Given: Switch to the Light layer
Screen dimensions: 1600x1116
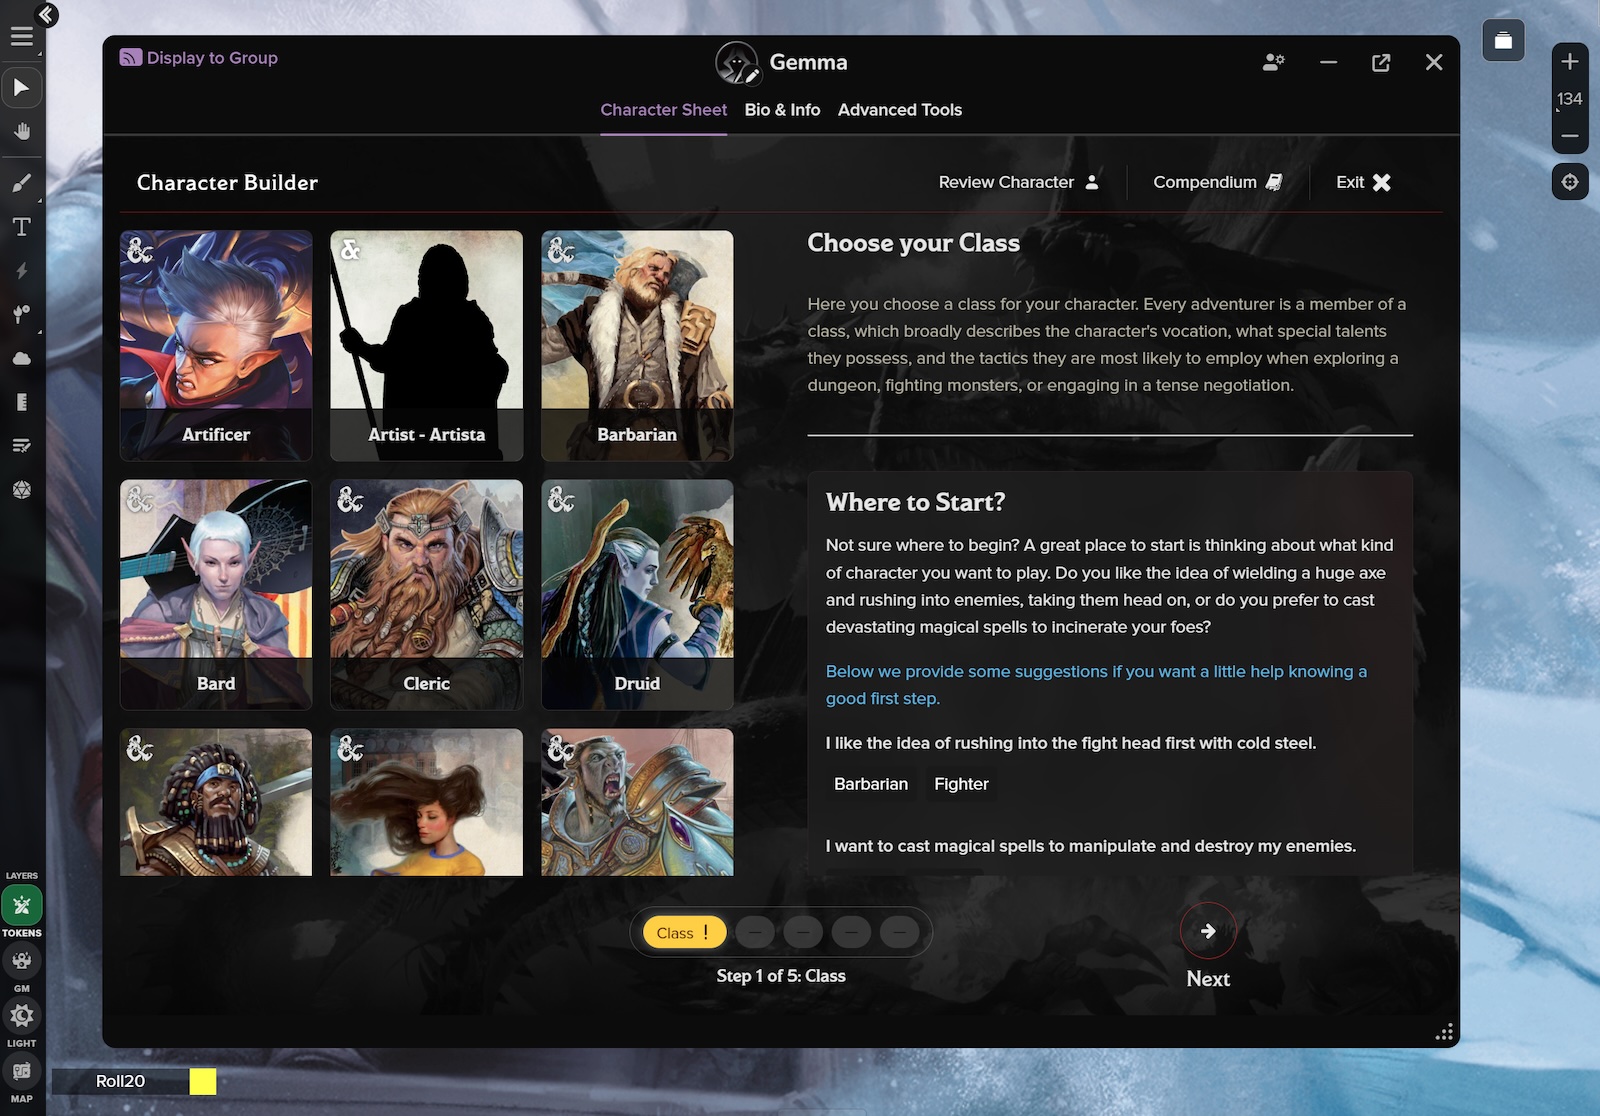Looking at the screenshot, I should pos(21,1017).
